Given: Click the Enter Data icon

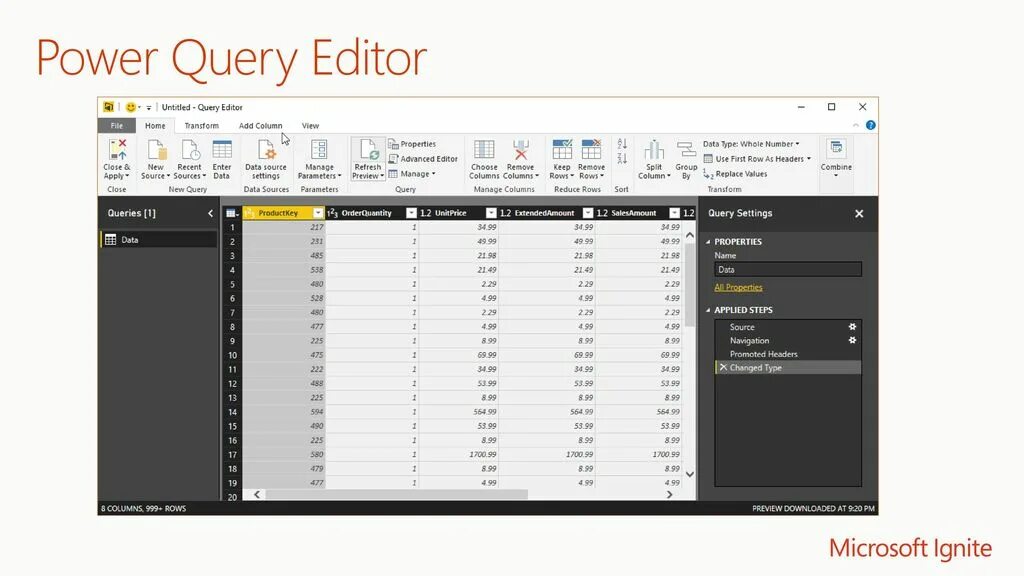Looking at the screenshot, I should tap(222, 150).
